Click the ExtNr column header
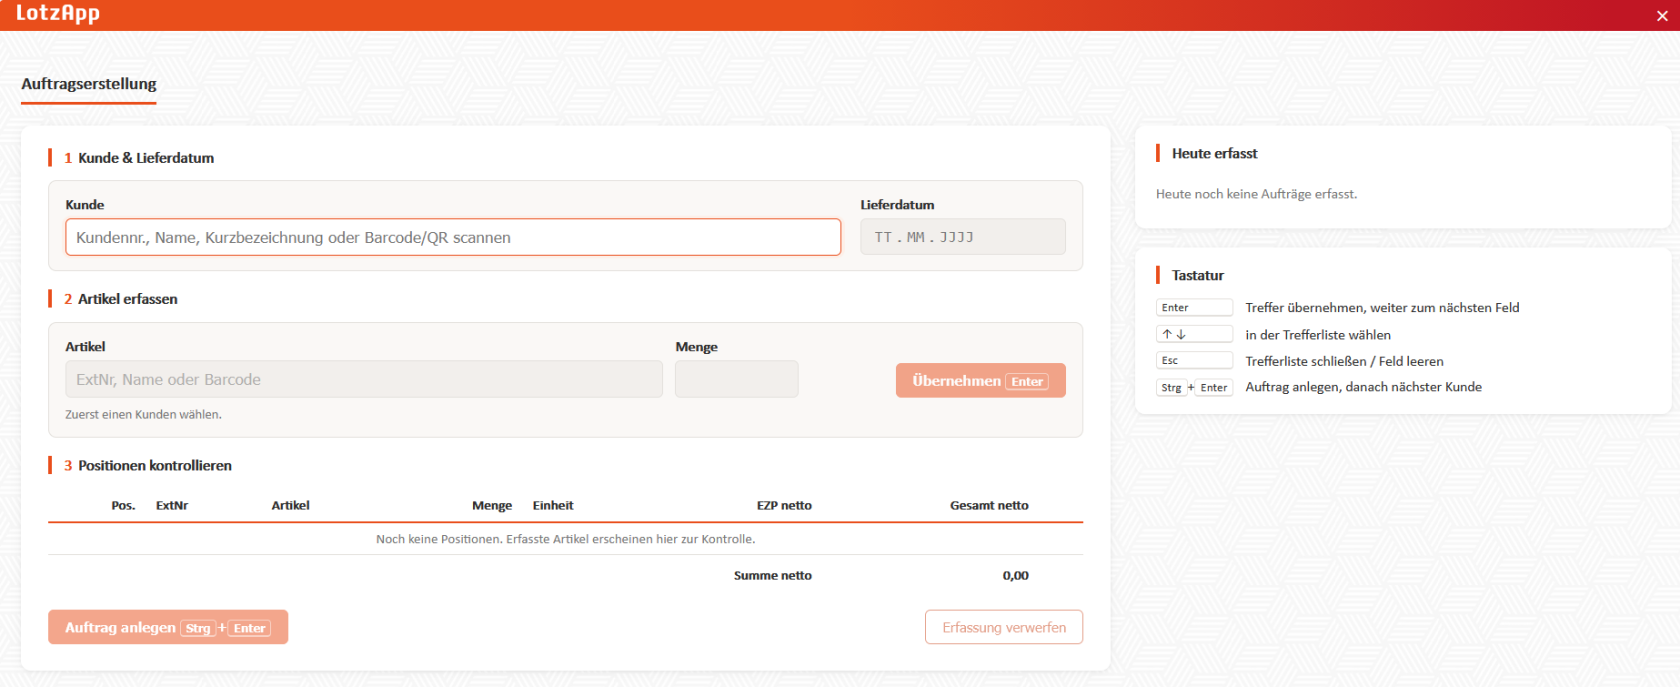This screenshot has height=687, width=1680. tap(172, 506)
